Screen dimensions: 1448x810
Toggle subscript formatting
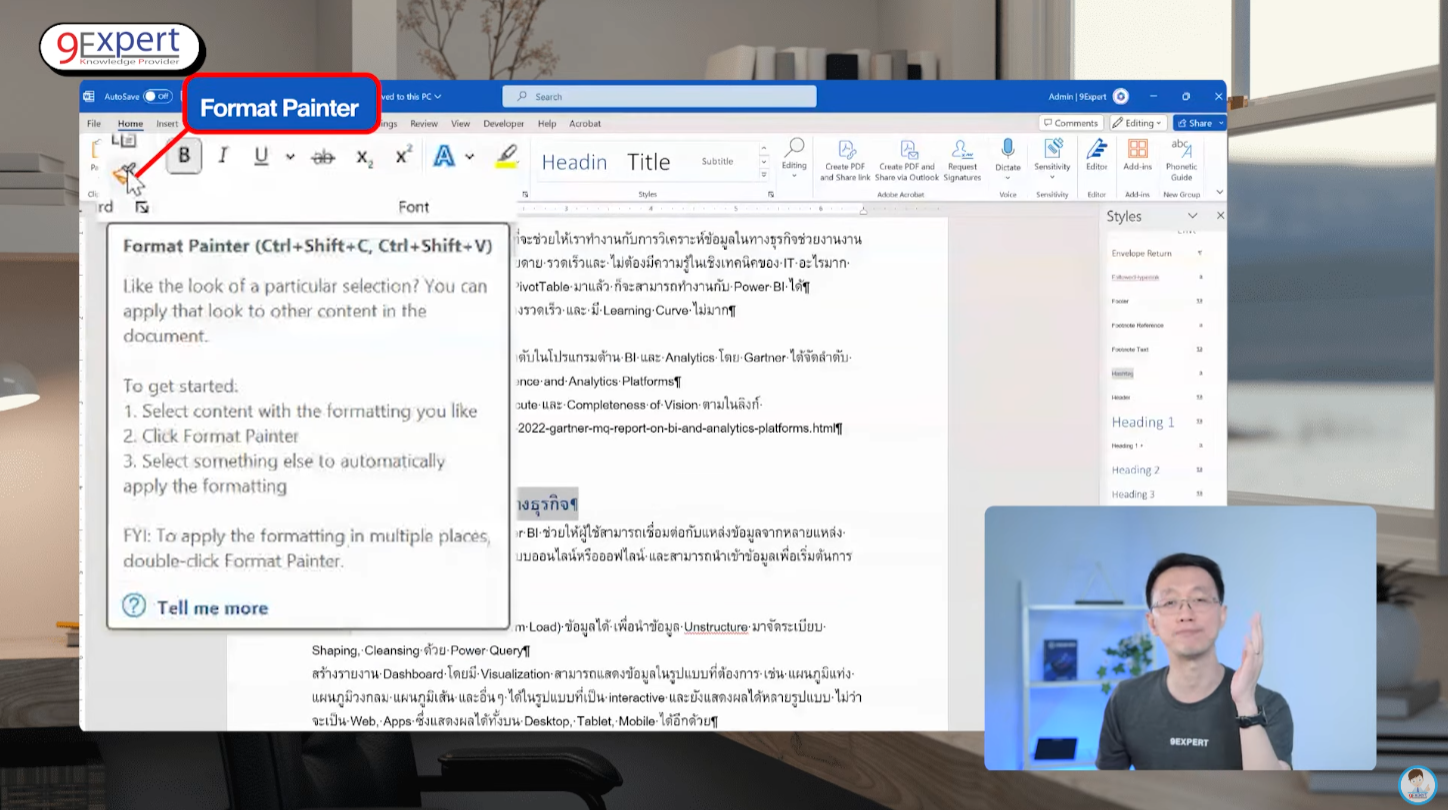(x=362, y=157)
